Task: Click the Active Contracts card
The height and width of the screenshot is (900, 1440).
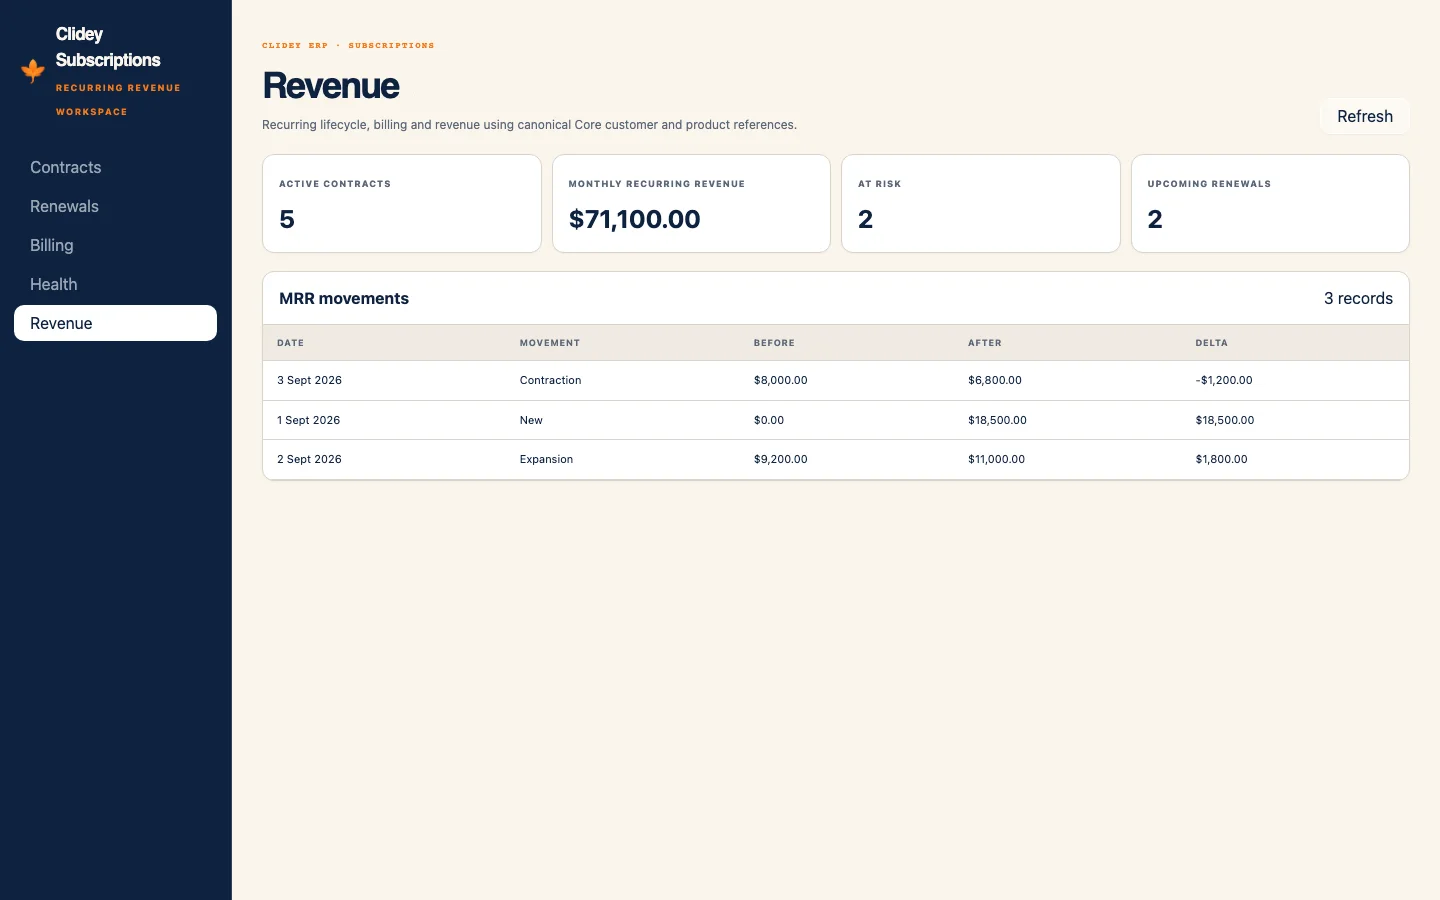Action: coord(402,203)
